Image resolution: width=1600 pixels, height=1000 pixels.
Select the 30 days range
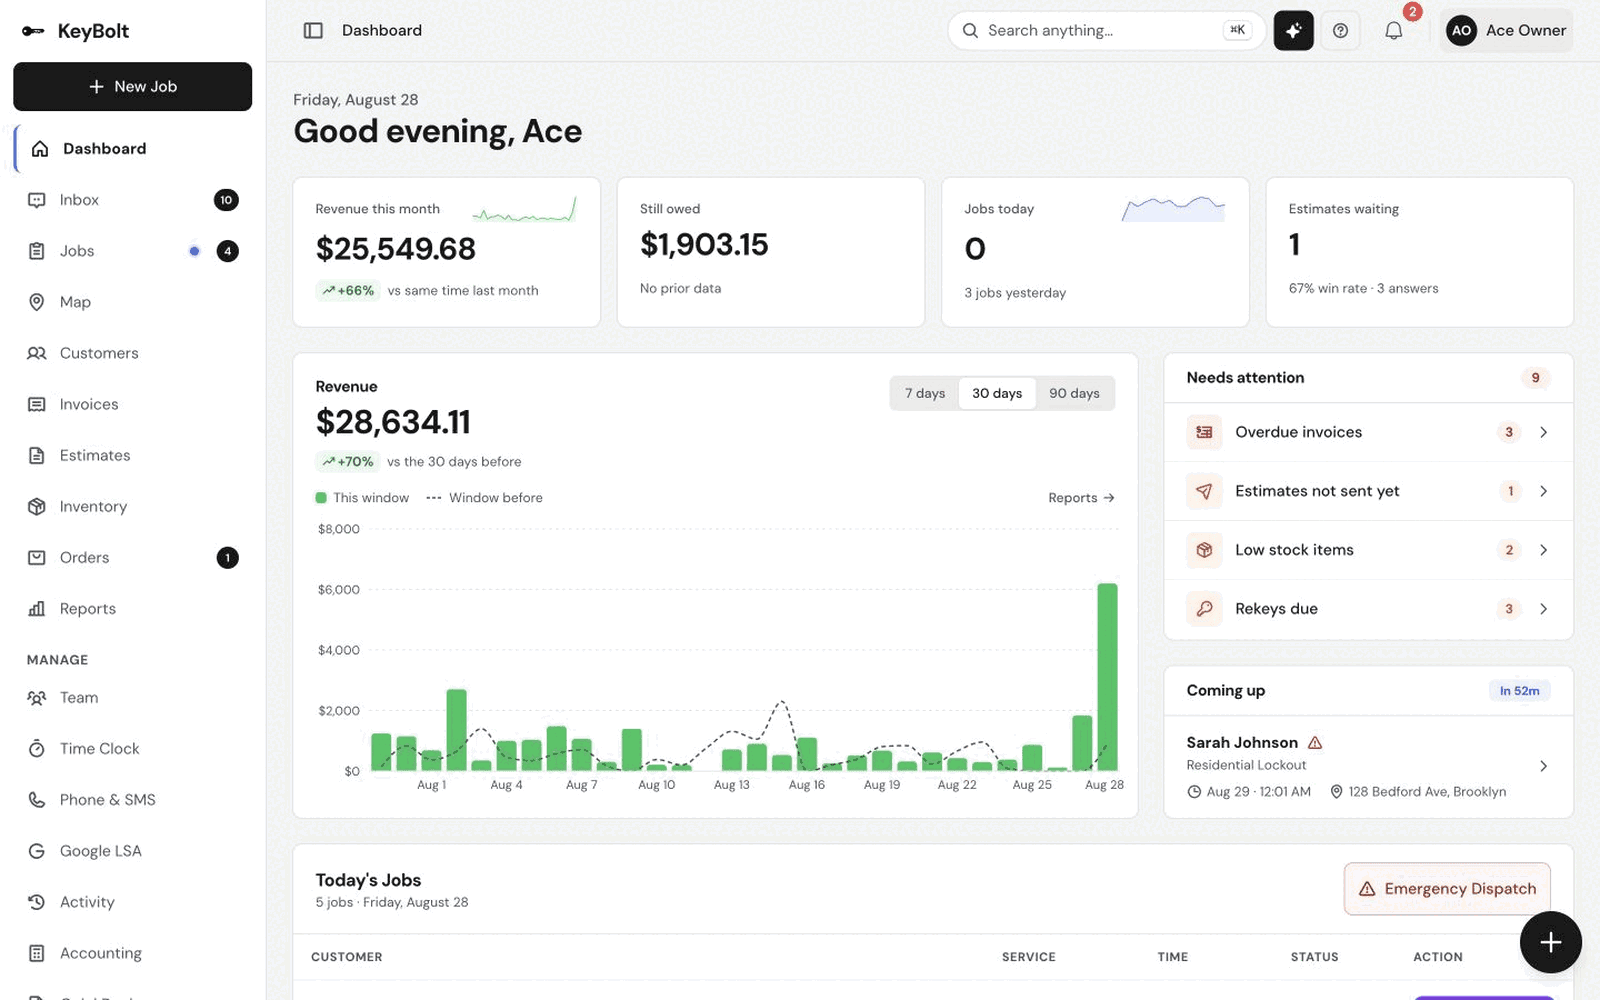tap(997, 393)
